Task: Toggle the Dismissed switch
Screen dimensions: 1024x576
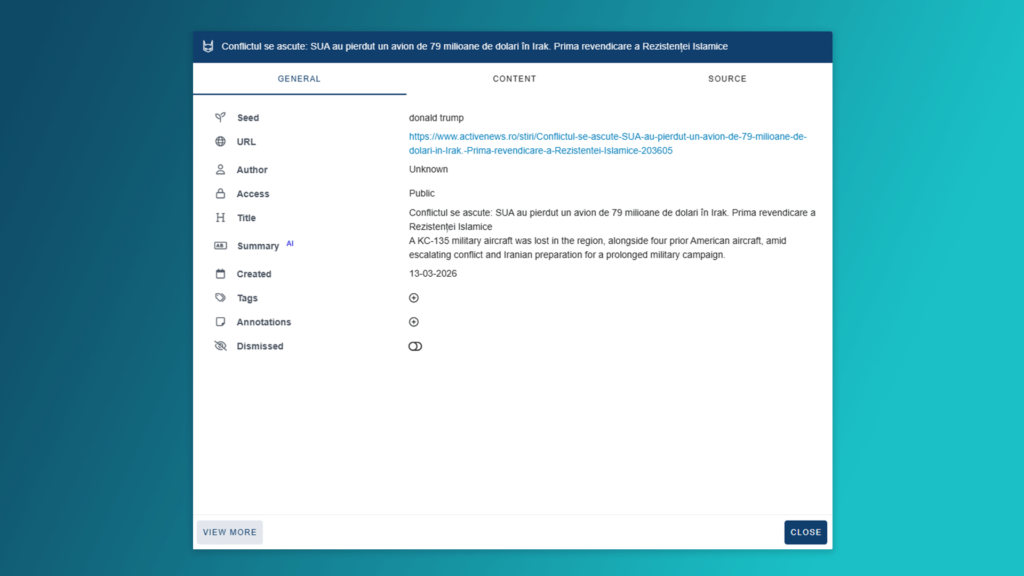Action: coord(415,346)
